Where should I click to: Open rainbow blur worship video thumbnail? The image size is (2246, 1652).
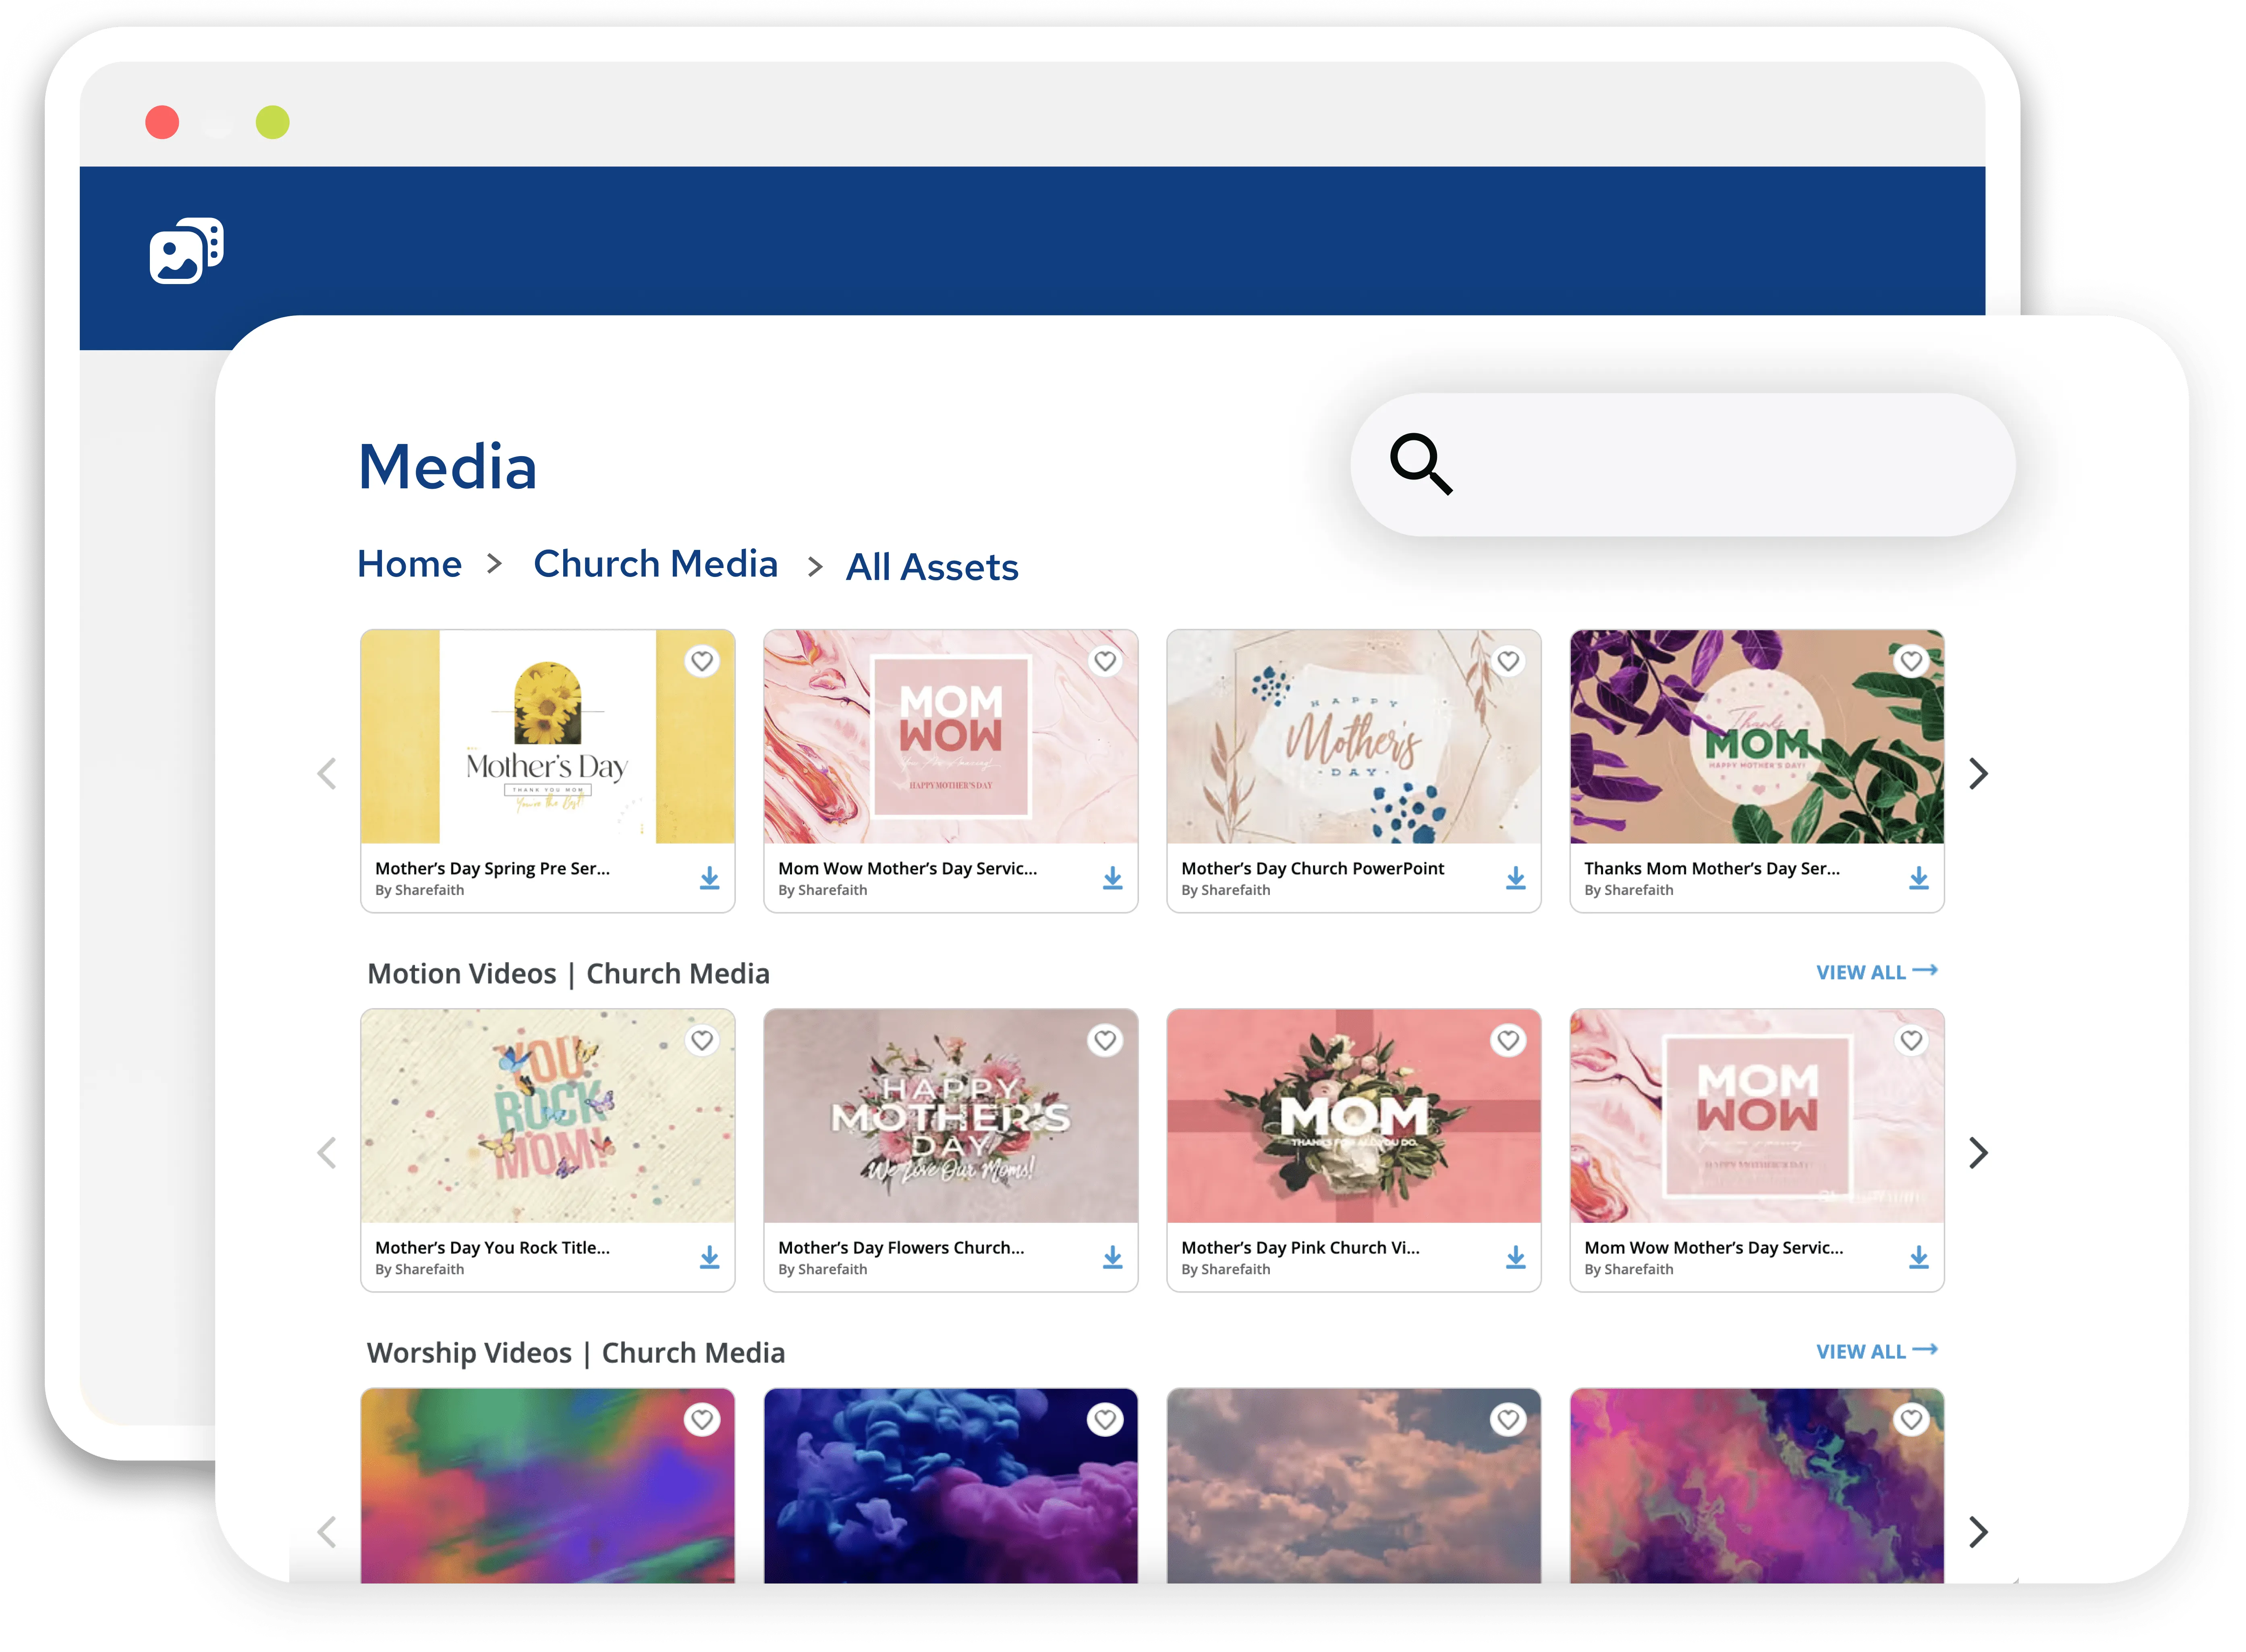click(547, 1485)
